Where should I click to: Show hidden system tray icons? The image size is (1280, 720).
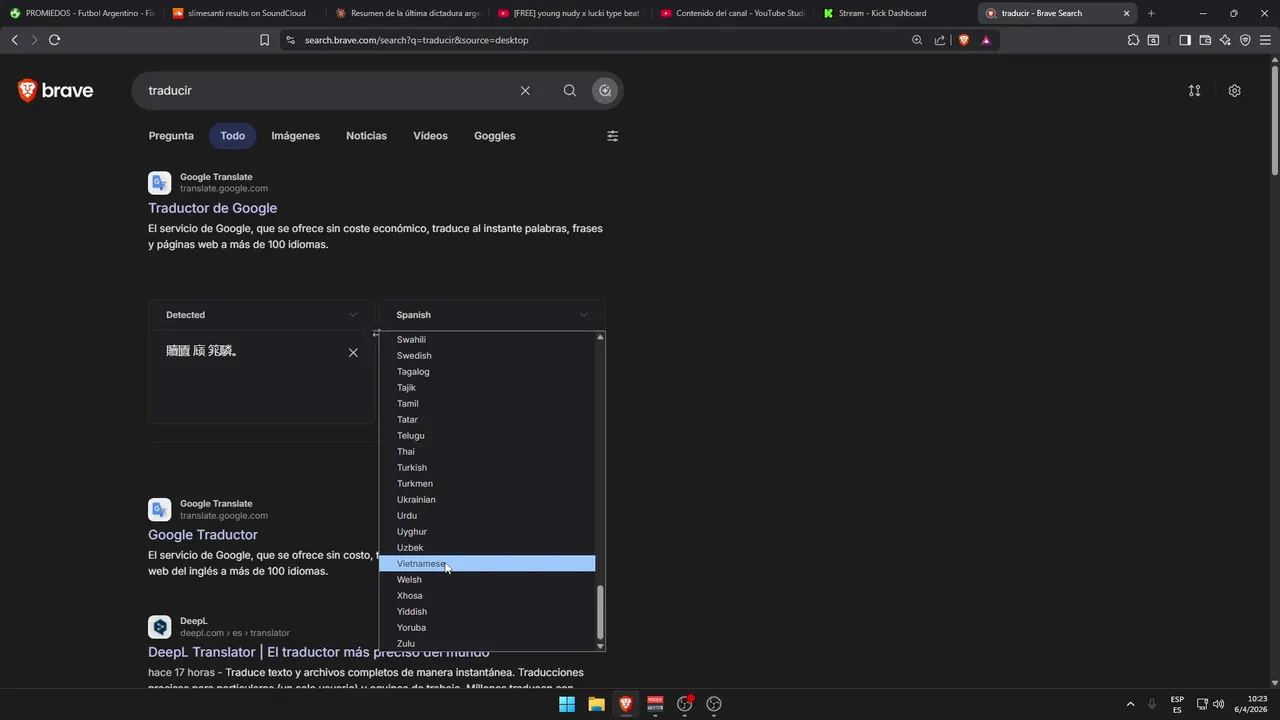(x=1130, y=704)
